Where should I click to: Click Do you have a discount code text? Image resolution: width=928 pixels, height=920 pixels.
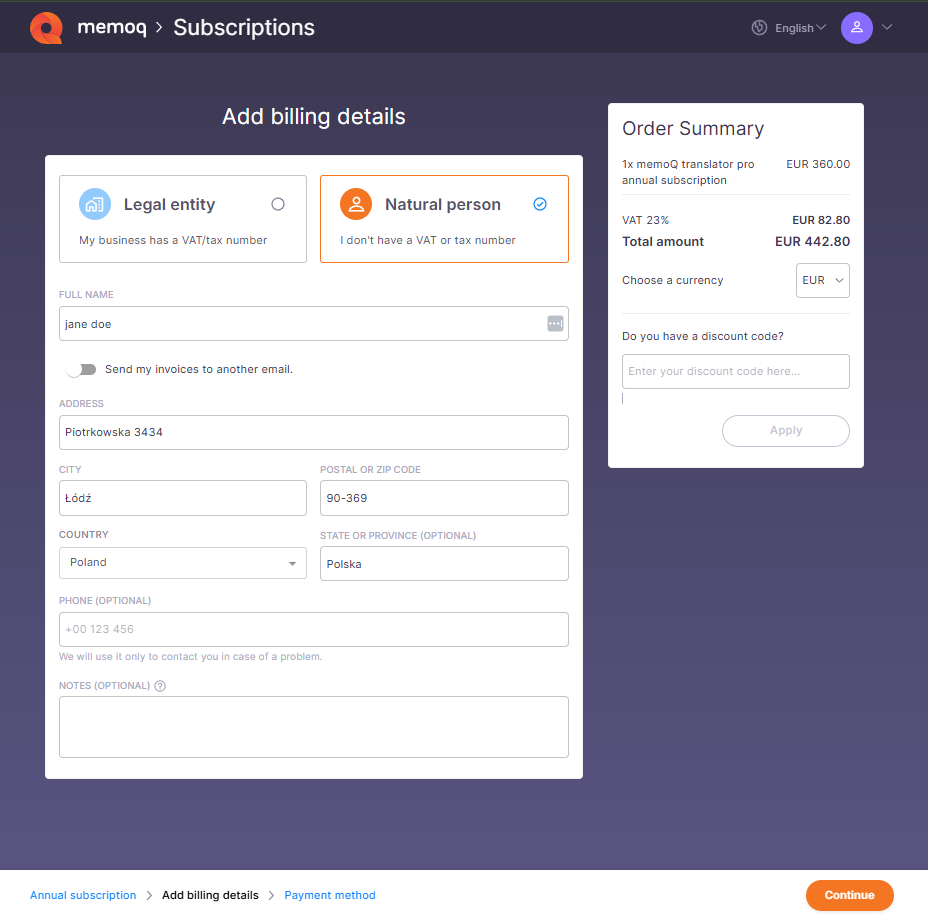tap(703, 336)
